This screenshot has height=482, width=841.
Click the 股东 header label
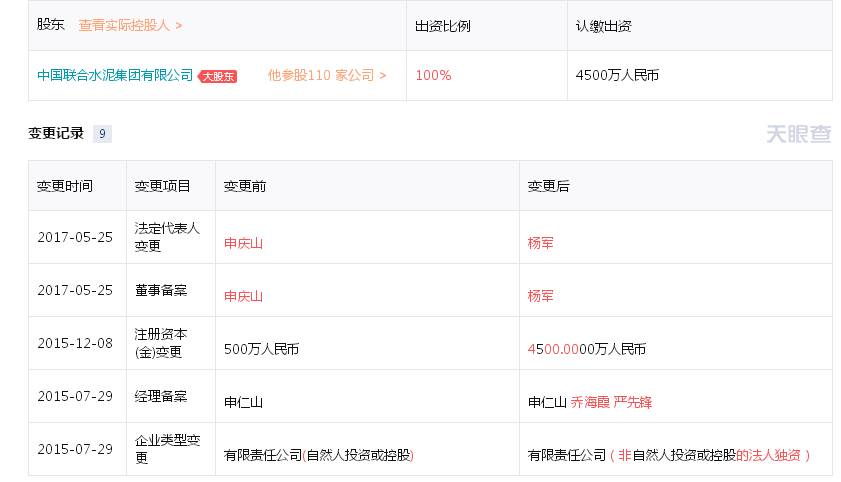pyautogui.click(x=50, y=25)
